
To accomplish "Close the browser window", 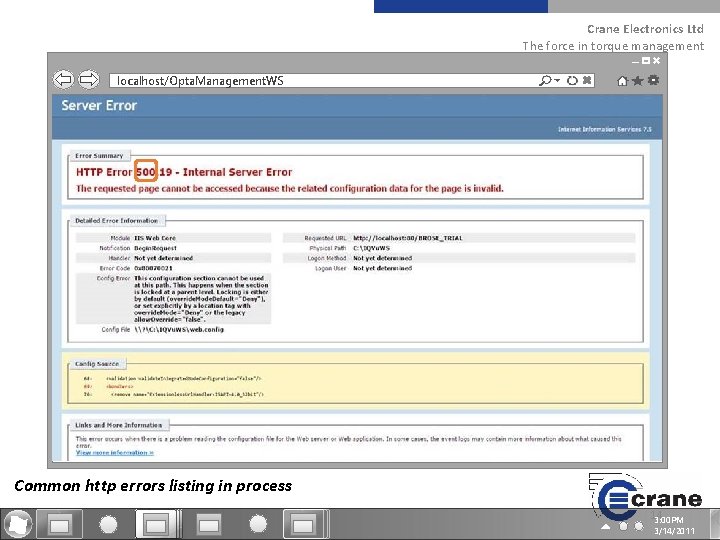I will 657,60.
